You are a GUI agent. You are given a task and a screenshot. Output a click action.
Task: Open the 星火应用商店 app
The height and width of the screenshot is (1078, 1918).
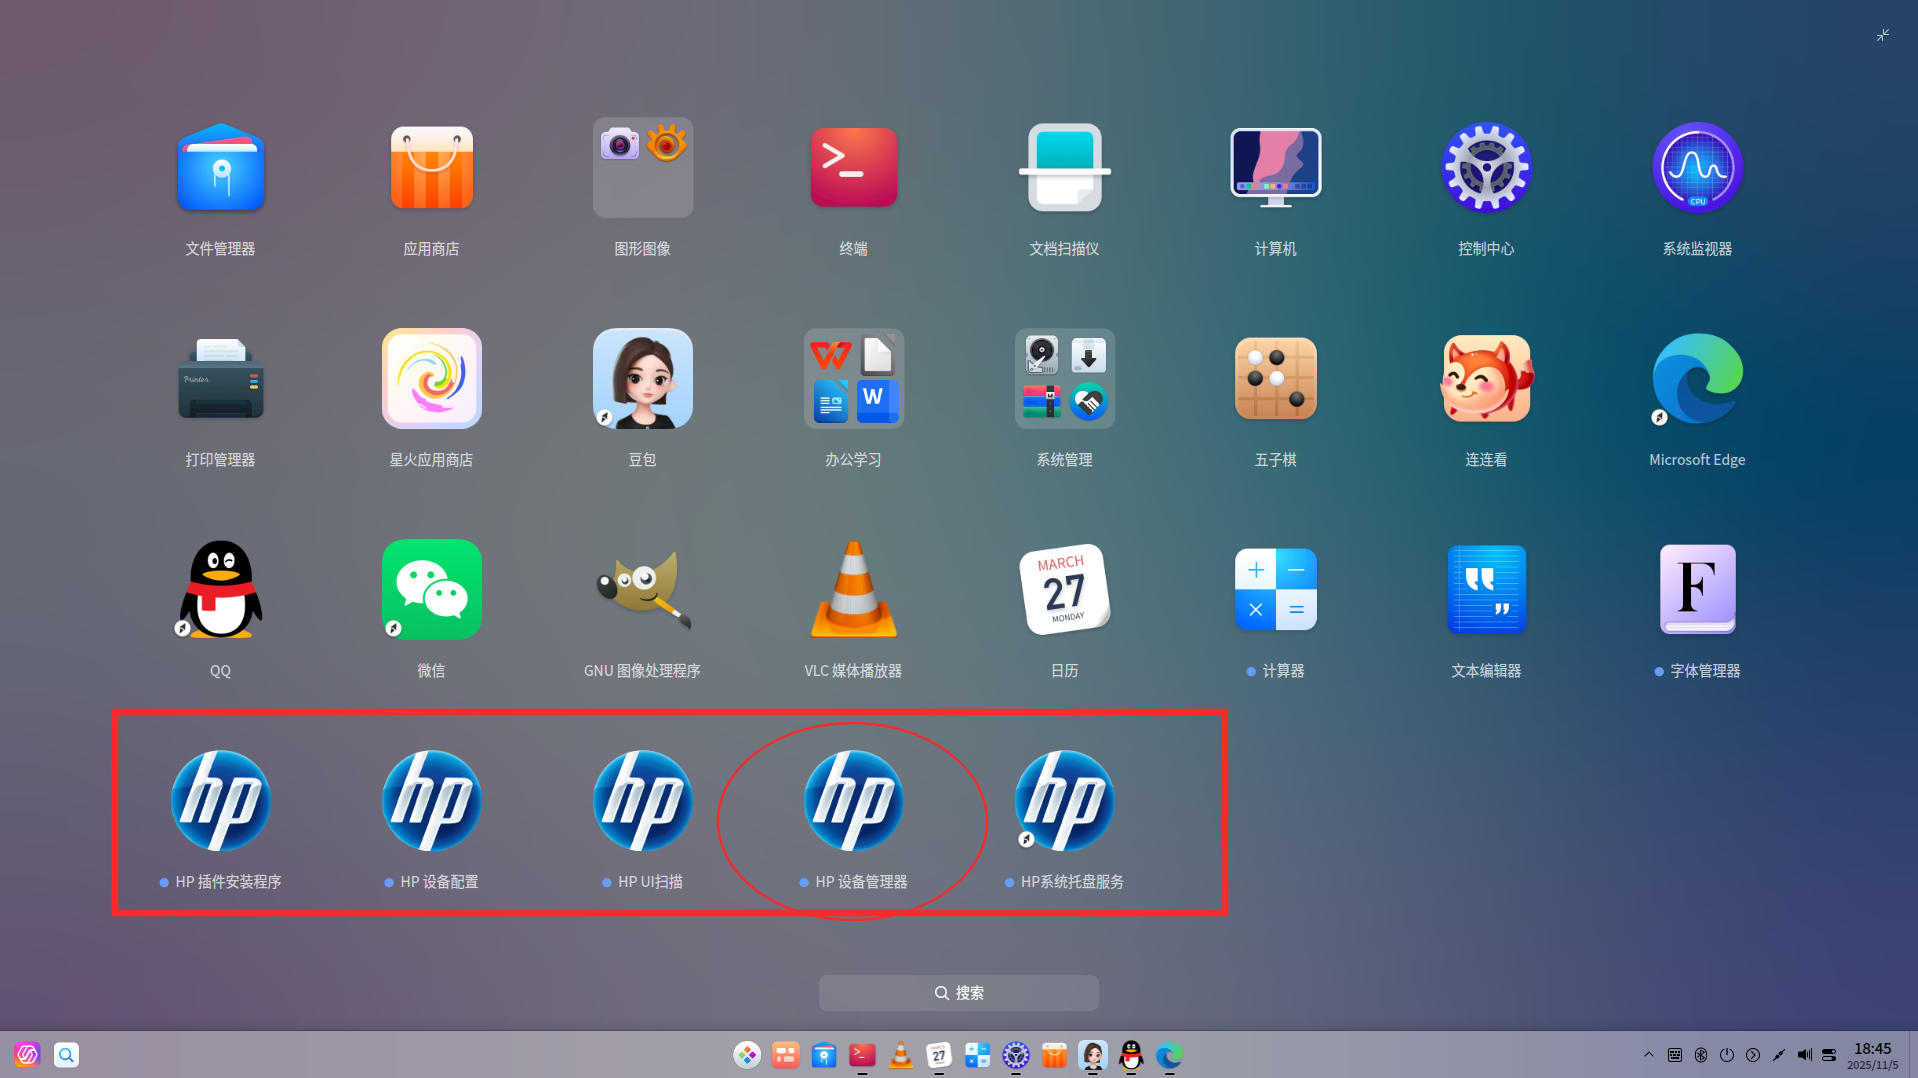pos(431,379)
